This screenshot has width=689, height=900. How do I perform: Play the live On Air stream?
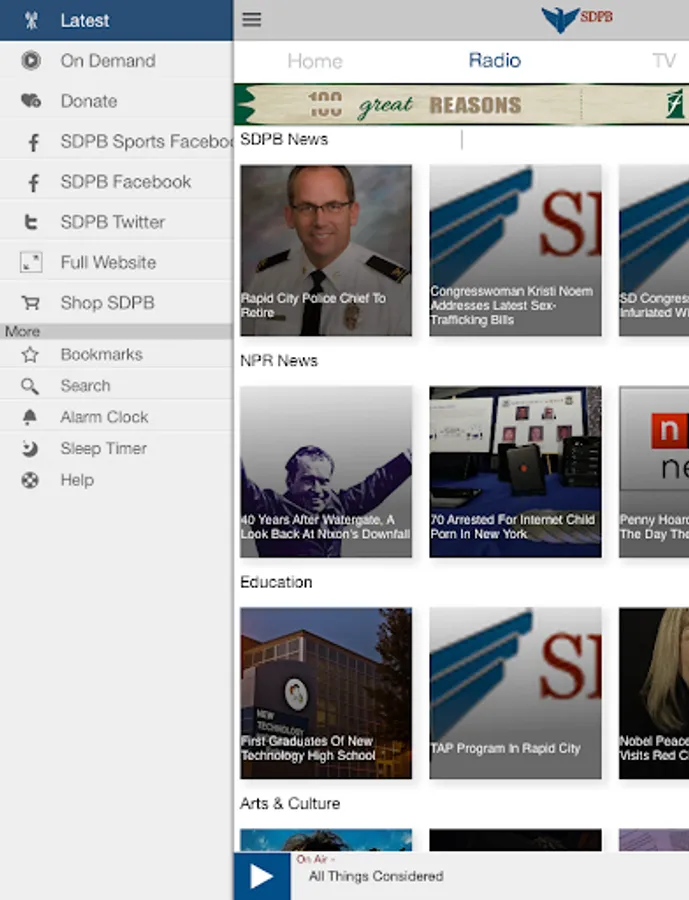tap(262, 876)
